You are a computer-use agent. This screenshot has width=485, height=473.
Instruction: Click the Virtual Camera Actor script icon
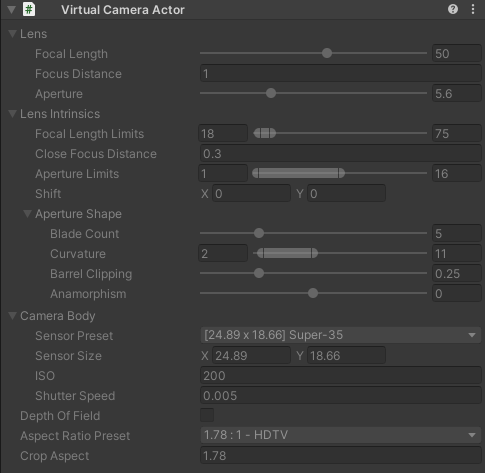29,9
